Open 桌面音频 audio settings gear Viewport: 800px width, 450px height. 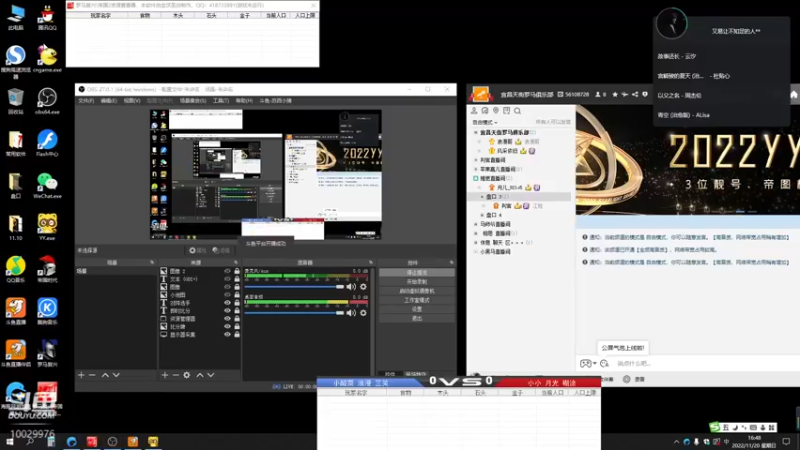[363, 313]
